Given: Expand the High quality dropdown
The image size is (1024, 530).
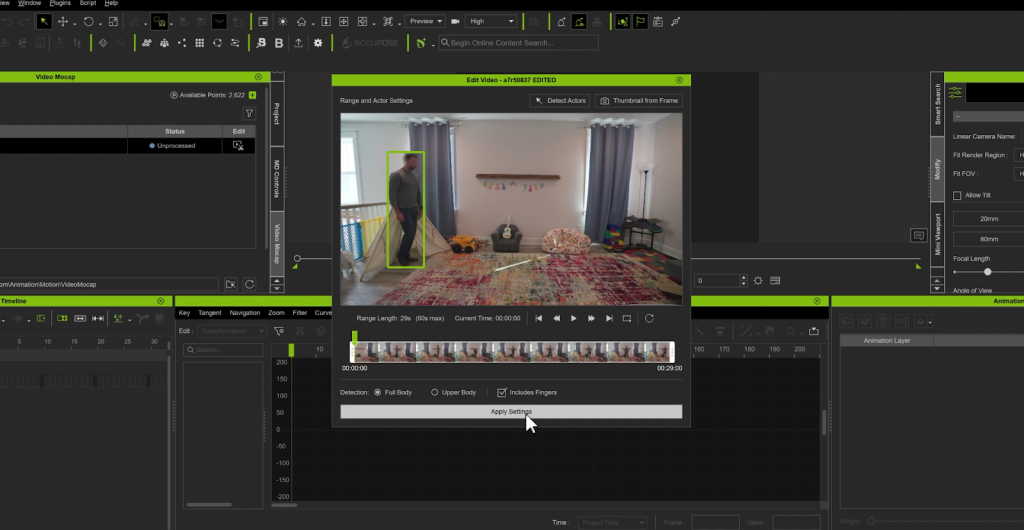Looking at the screenshot, I should (x=492, y=21).
